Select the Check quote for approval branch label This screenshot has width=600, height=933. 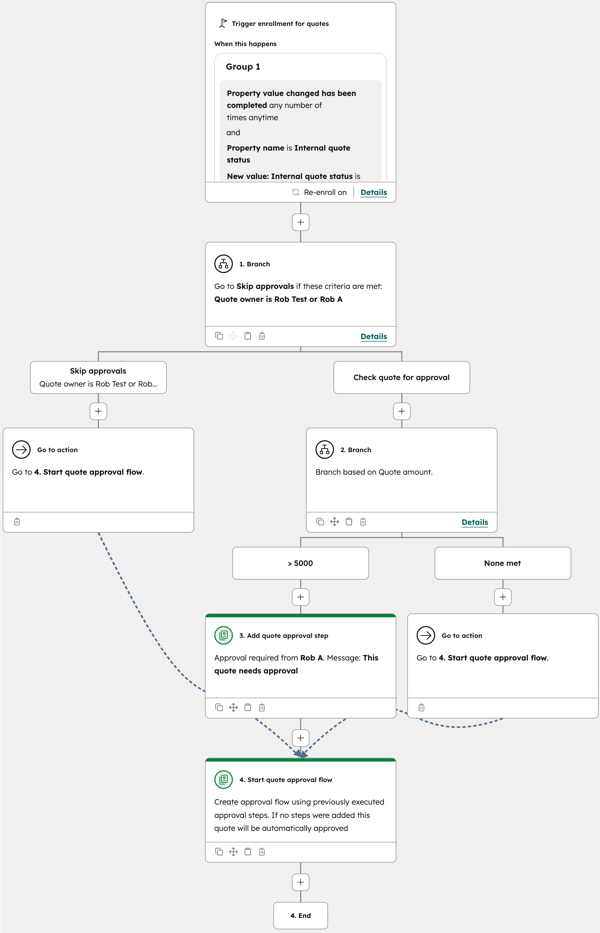click(x=401, y=378)
